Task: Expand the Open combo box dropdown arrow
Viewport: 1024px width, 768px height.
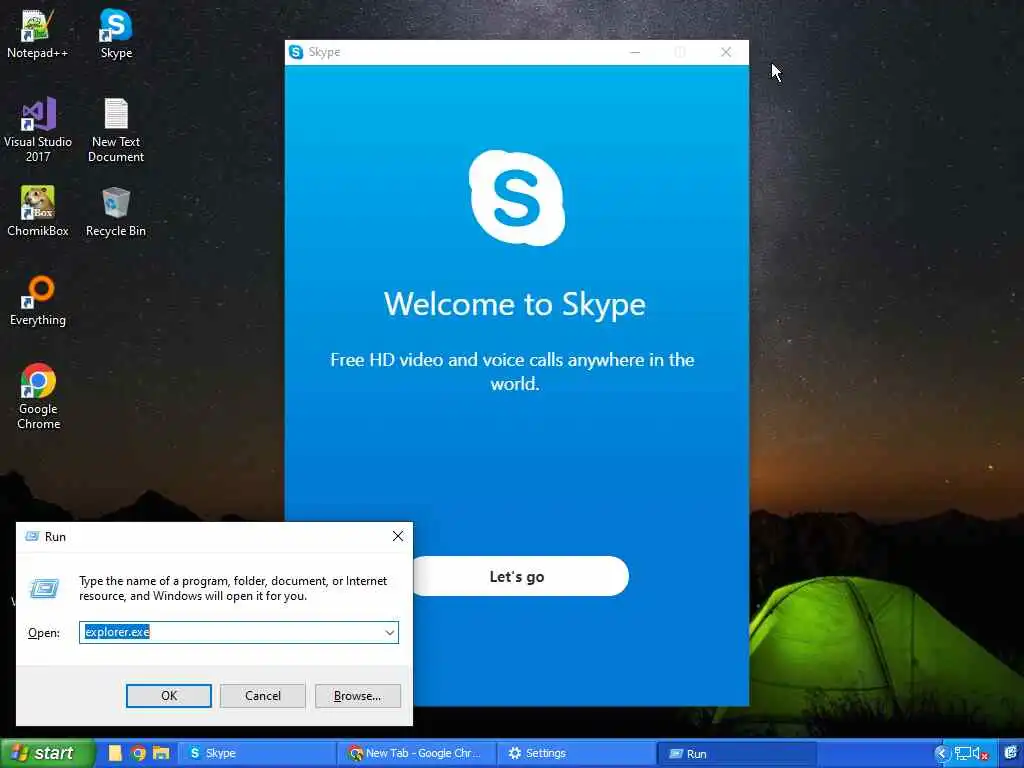Action: [389, 632]
